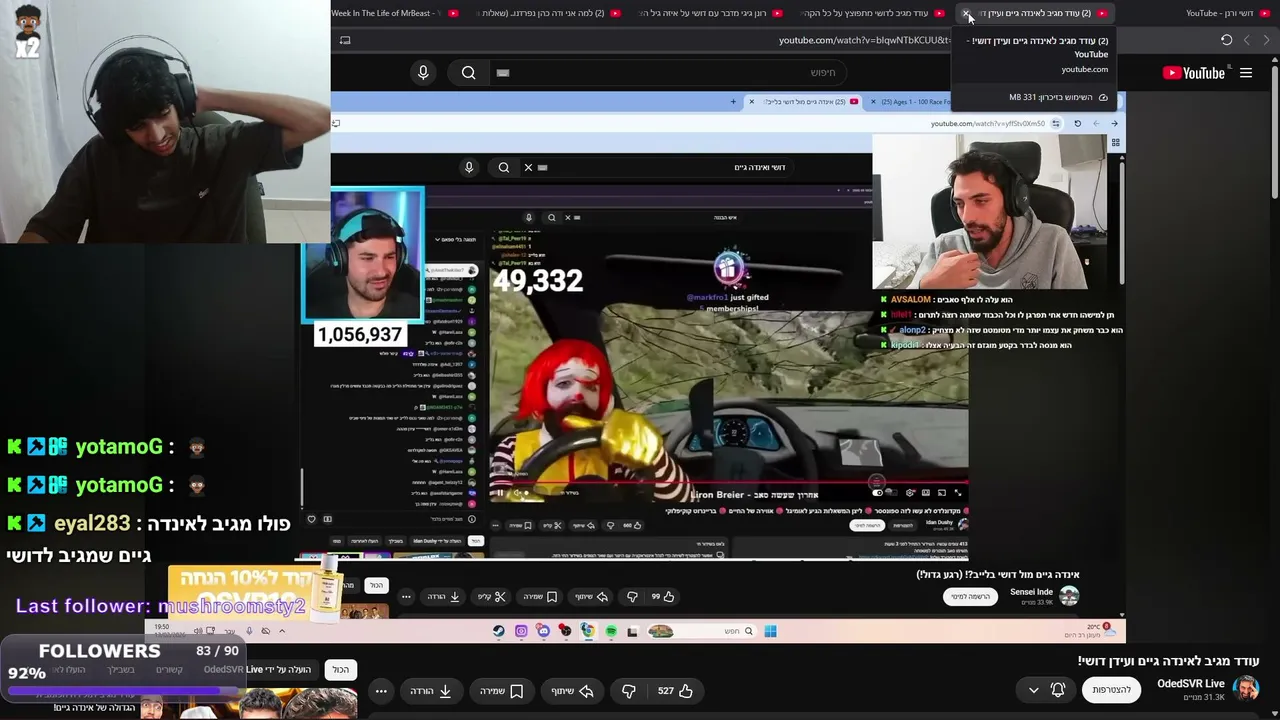Reload the nested browser page
Screen dimensions: 1280x720
tap(1077, 124)
